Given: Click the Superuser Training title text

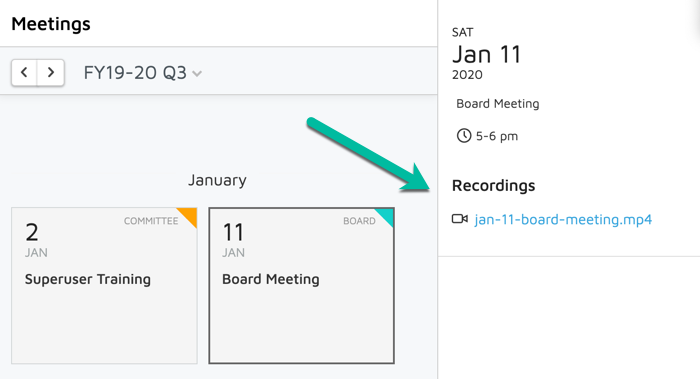Looking at the screenshot, I should coord(88,279).
